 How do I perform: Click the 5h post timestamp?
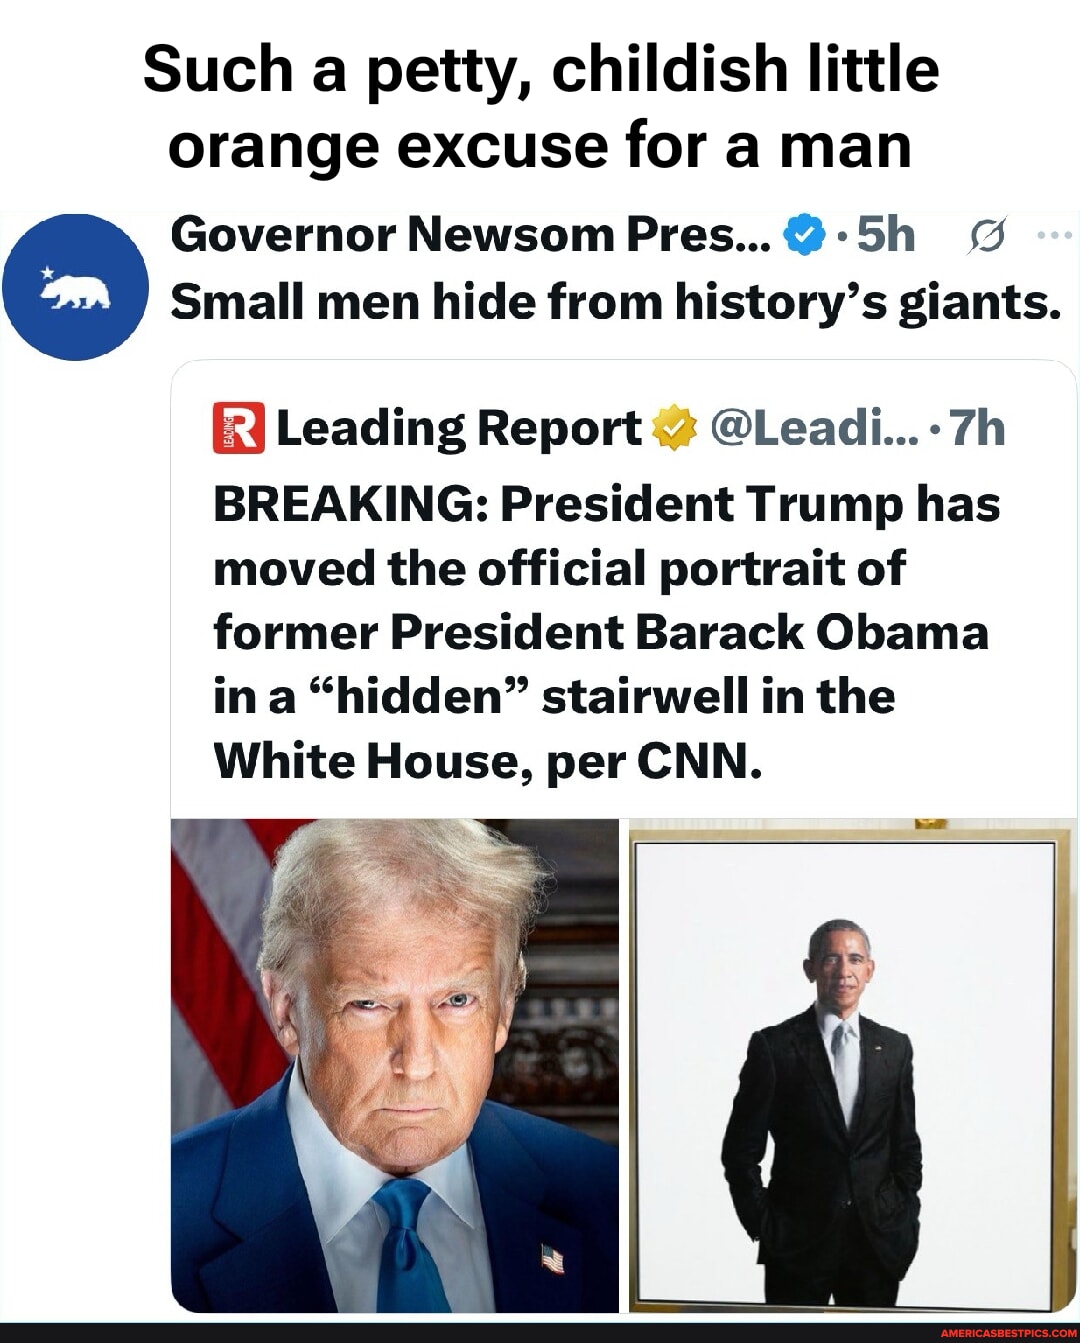pyautogui.click(x=886, y=235)
